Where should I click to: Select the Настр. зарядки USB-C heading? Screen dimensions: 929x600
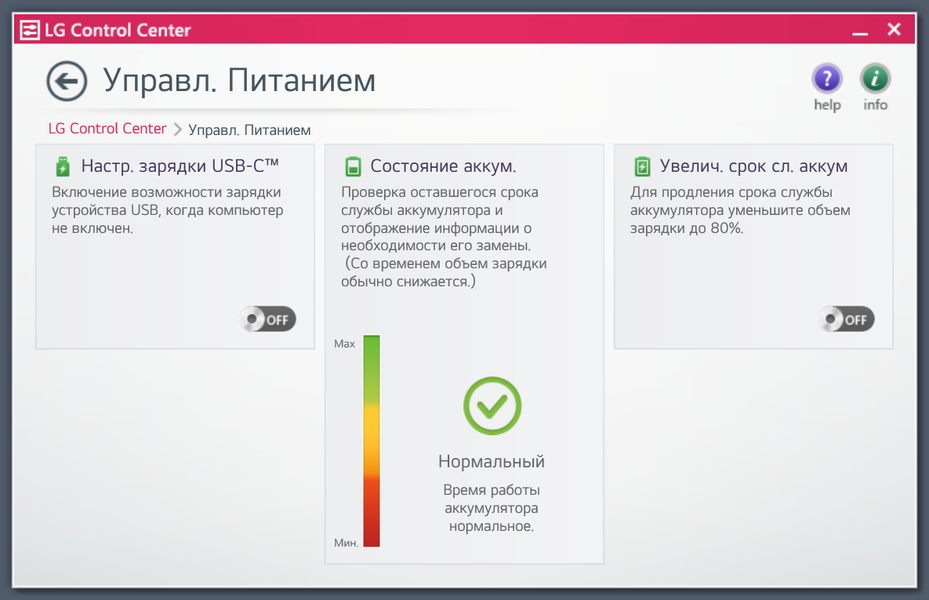coord(180,166)
